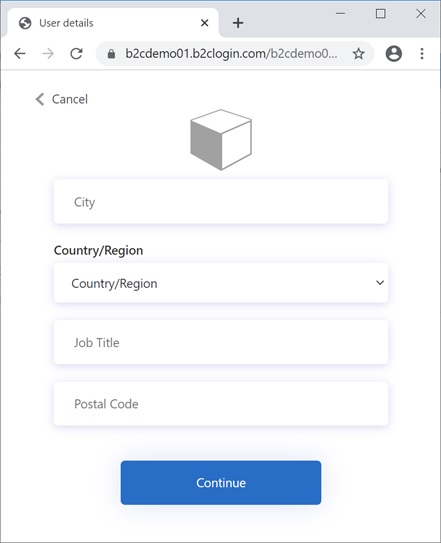The width and height of the screenshot is (441, 543).
Task: Expand the Country/Region dropdown
Action: [221, 283]
